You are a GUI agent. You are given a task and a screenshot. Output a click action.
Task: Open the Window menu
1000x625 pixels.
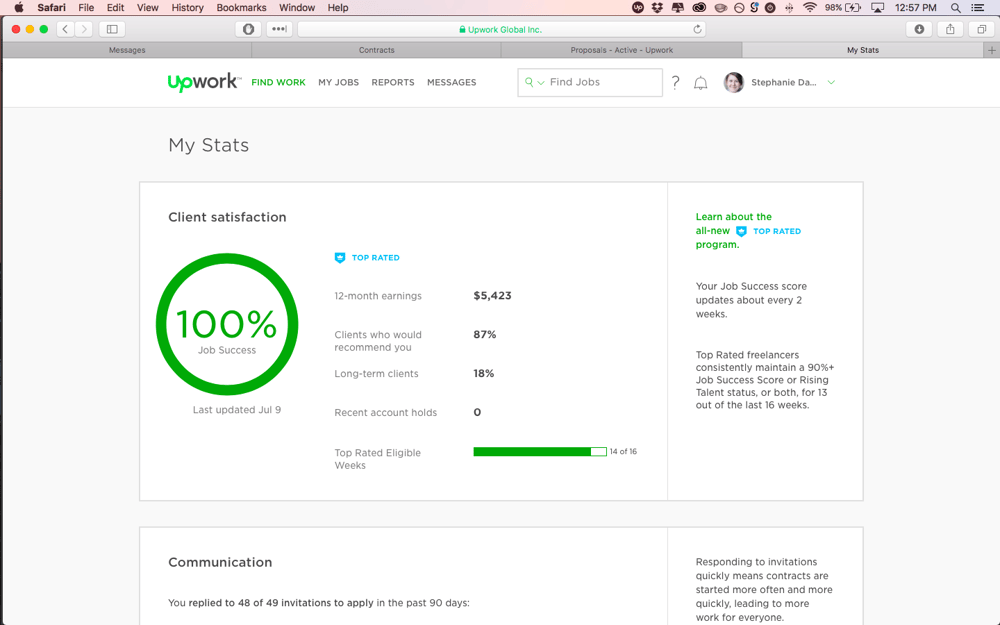tap(297, 8)
